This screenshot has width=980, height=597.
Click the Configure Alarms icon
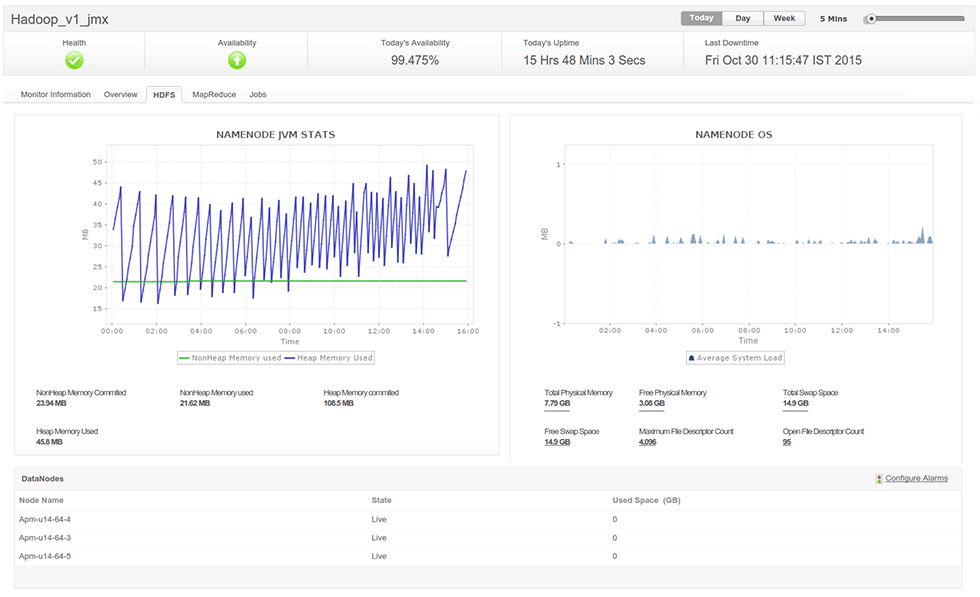click(x=879, y=479)
